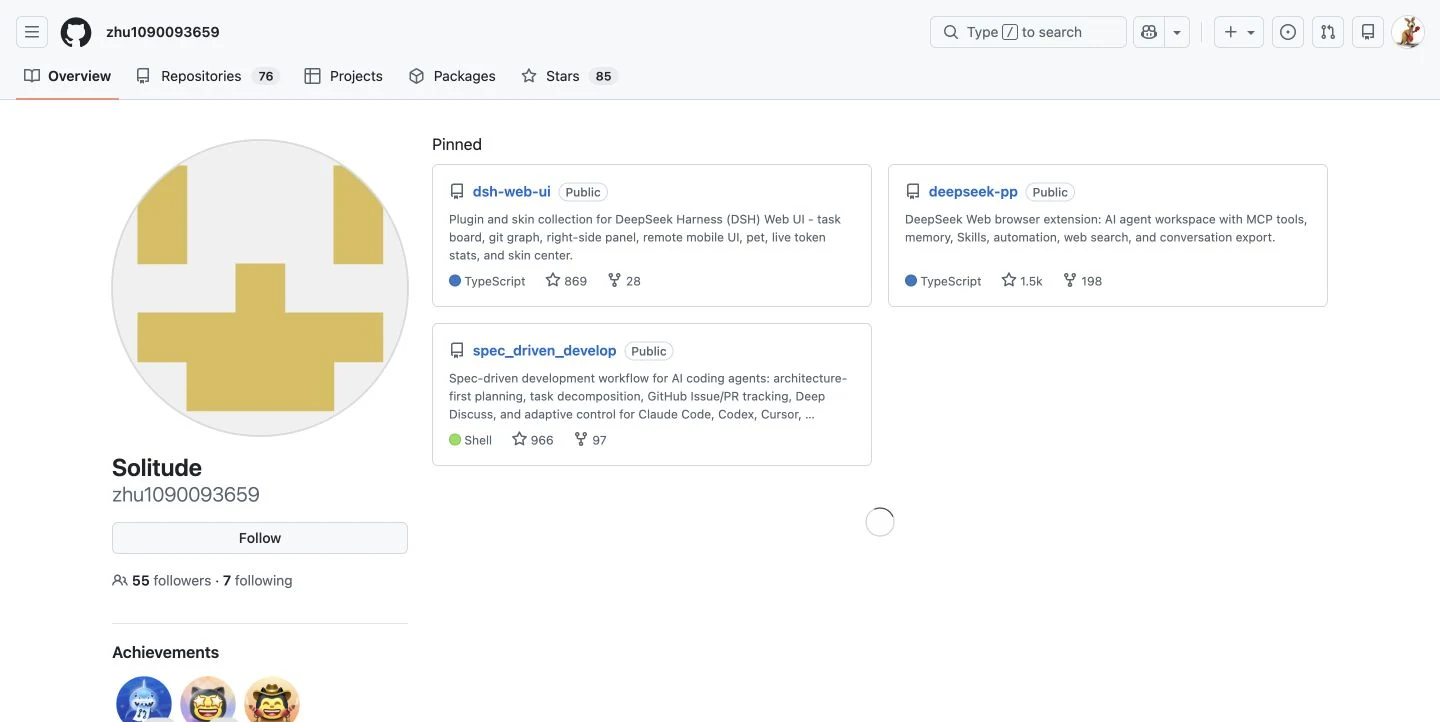Switch to the Repositories tab
The image size is (1440, 722).
point(207,76)
